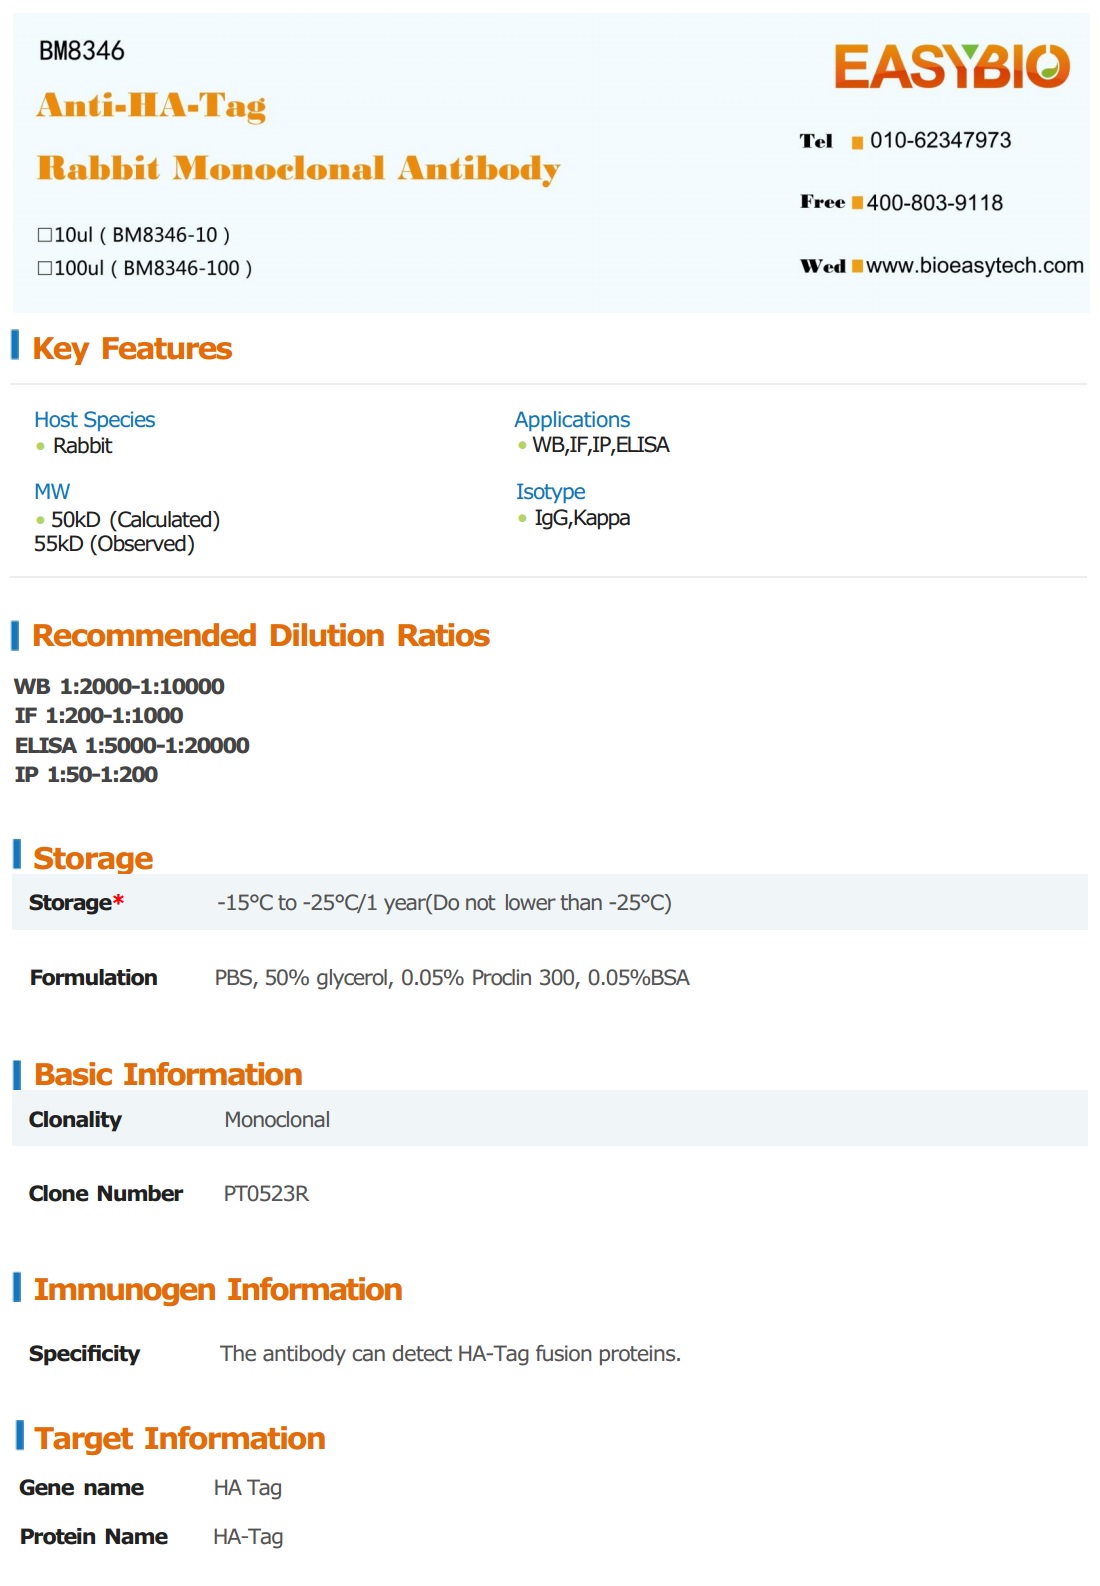1100x1586 pixels.
Task: Click the orange square beside Tel number
Action: click(x=857, y=142)
